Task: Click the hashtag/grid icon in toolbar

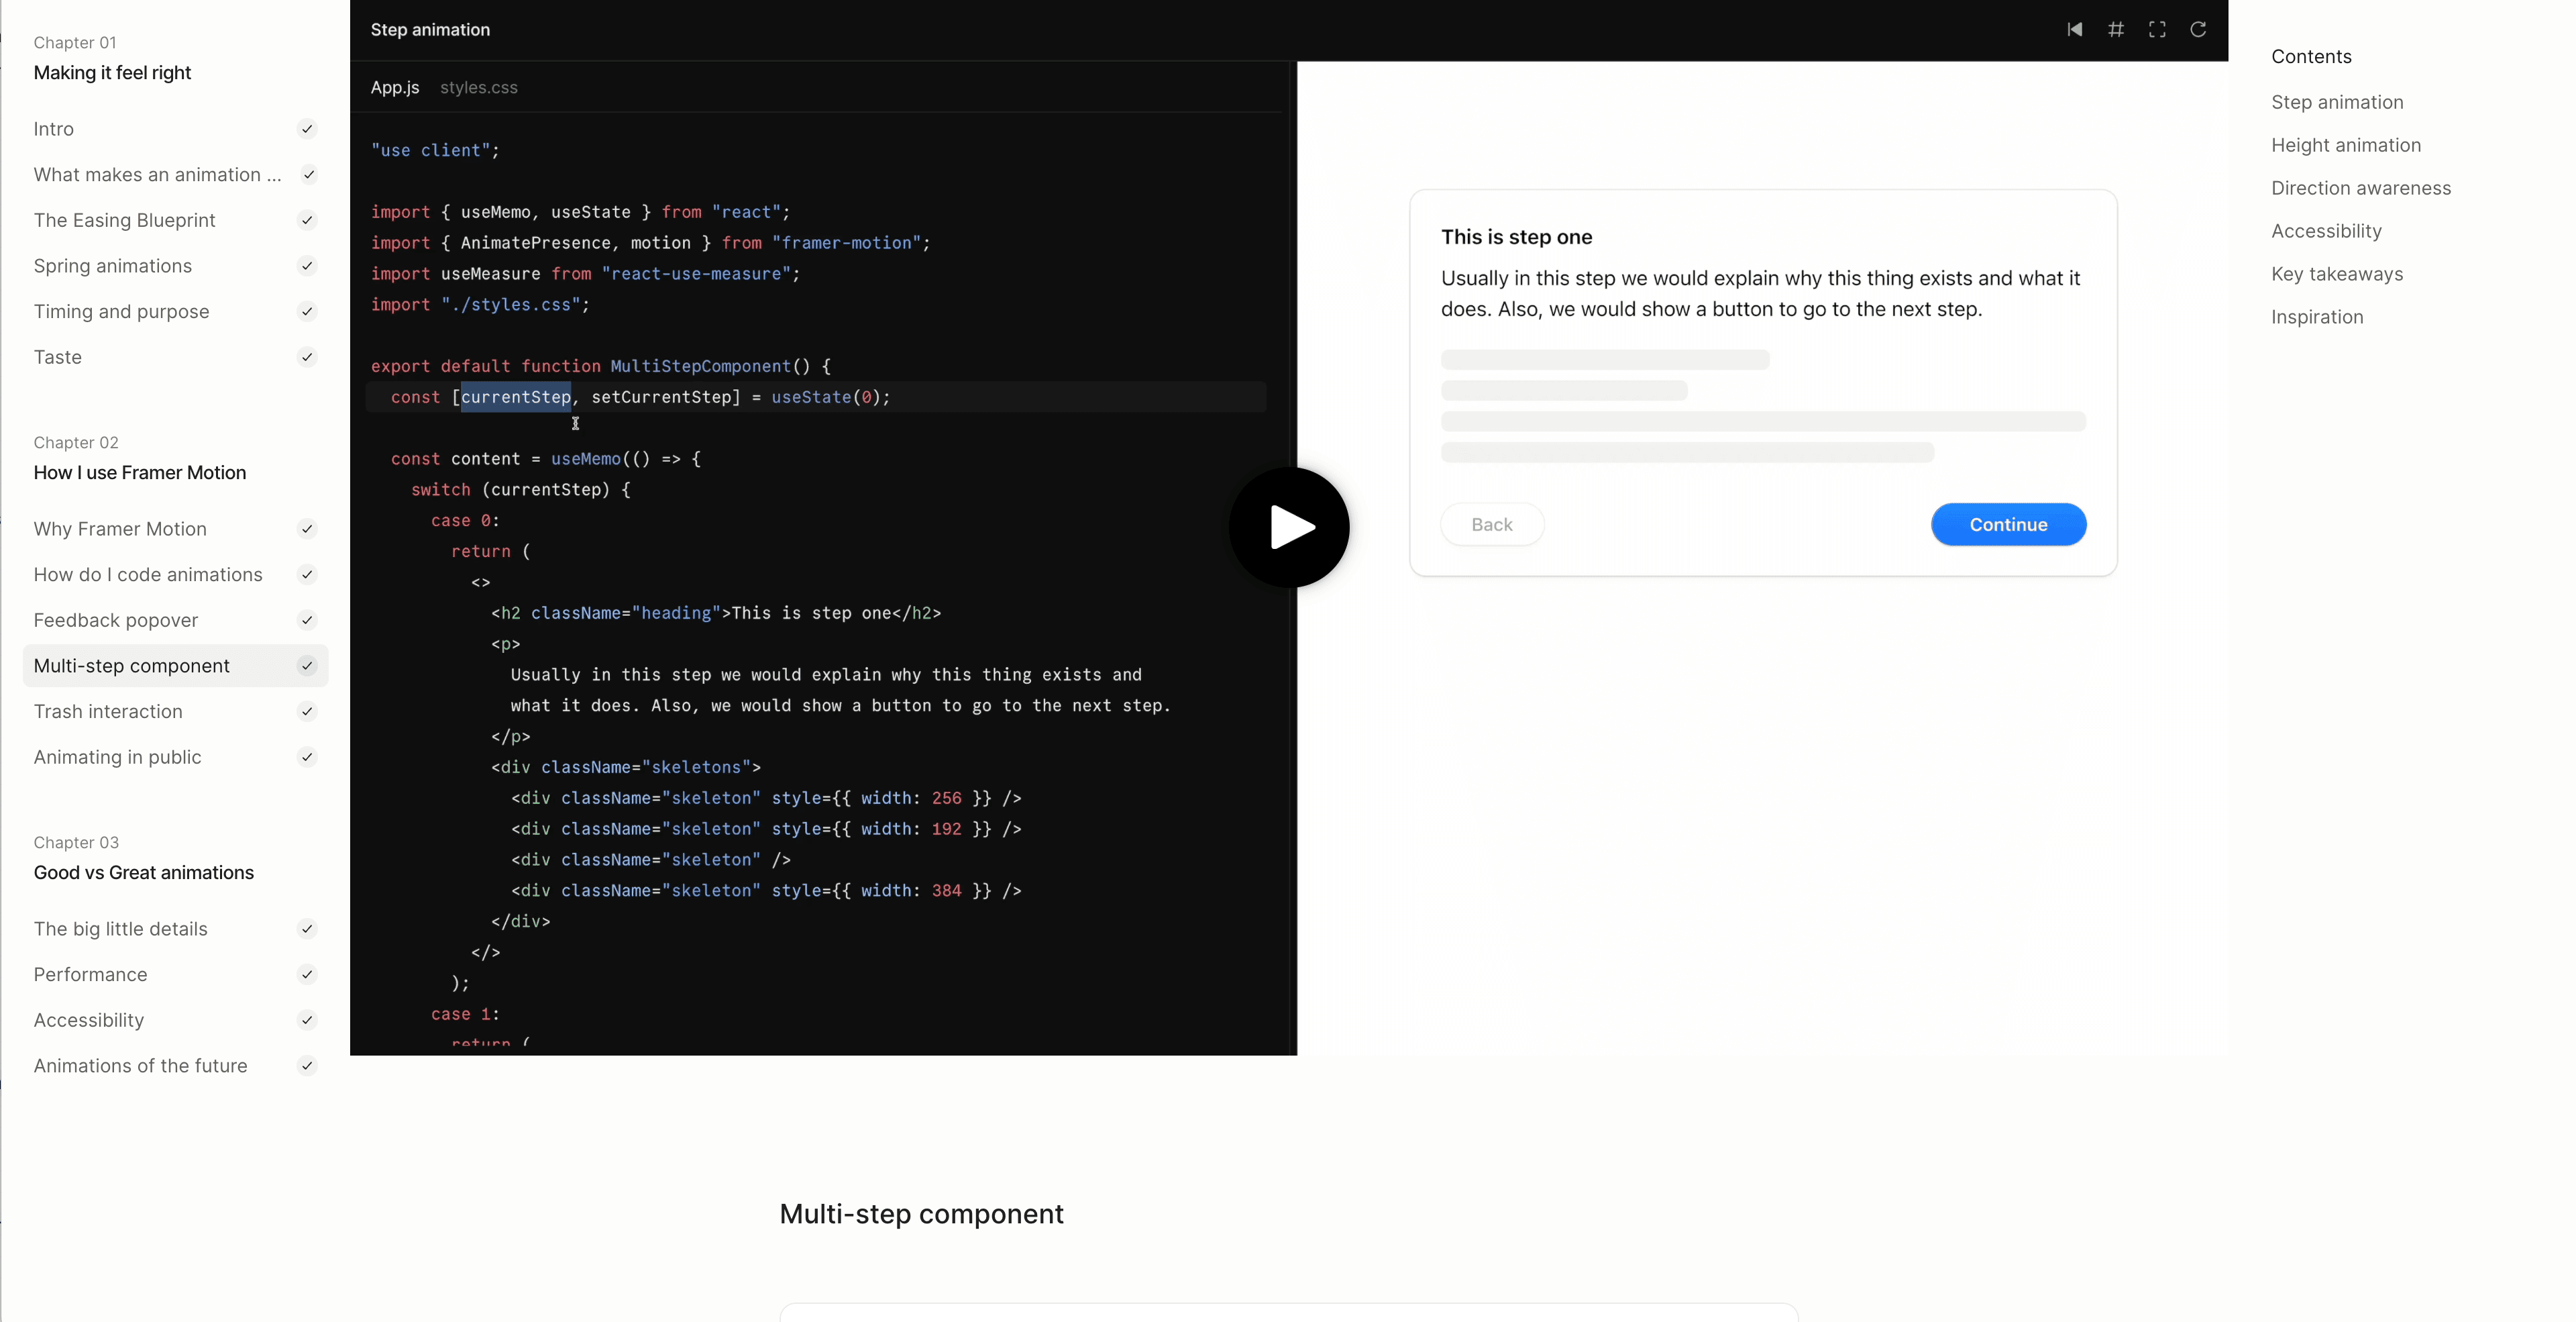Action: point(2118,29)
